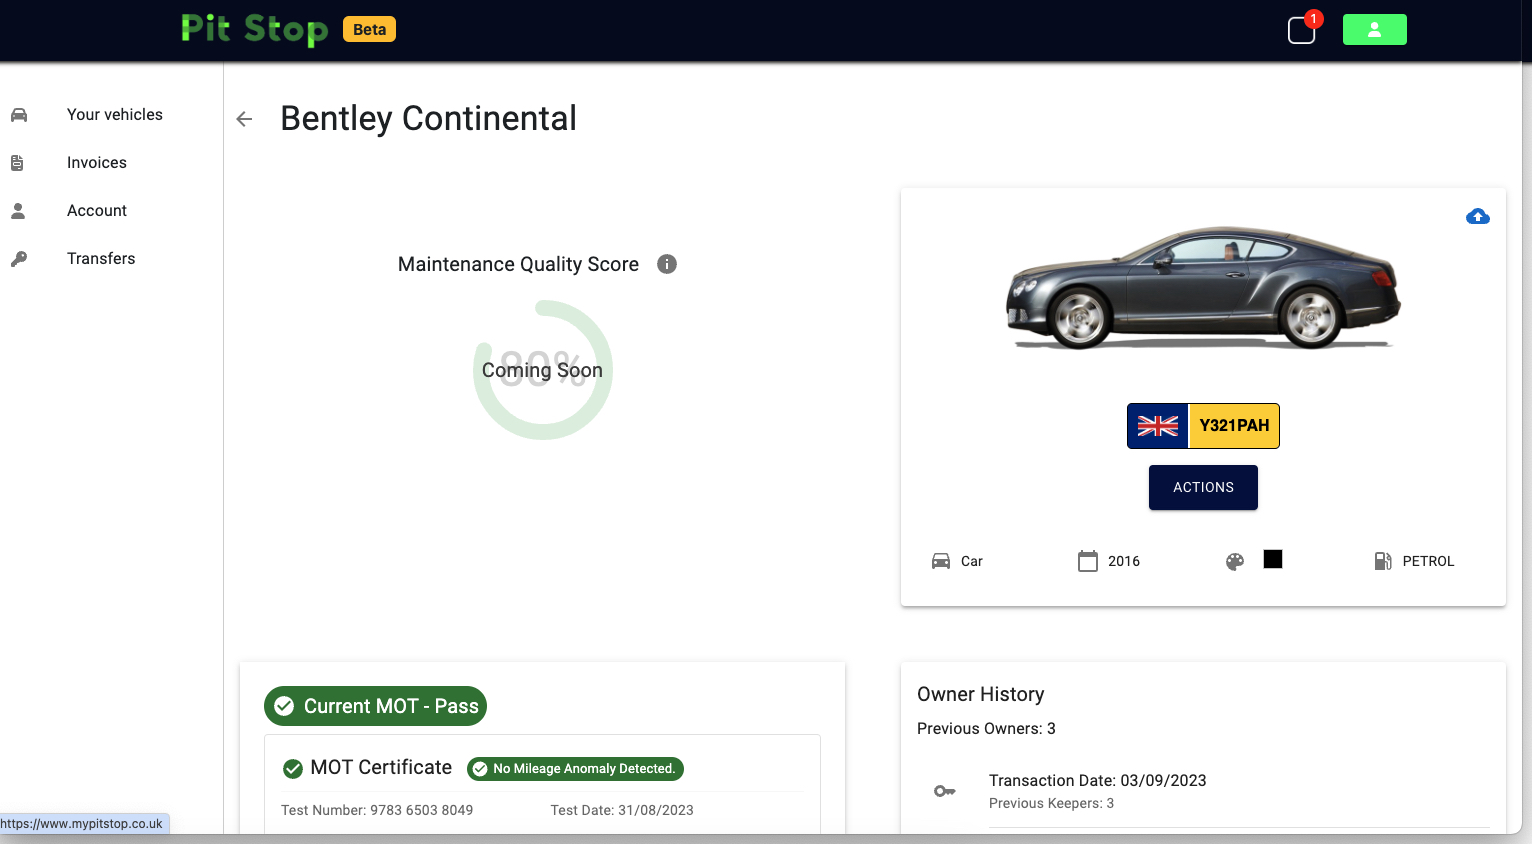Click the Maintenance Quality Score info icon
This screenshot has height=844, width=1532.
click(667, 264)
